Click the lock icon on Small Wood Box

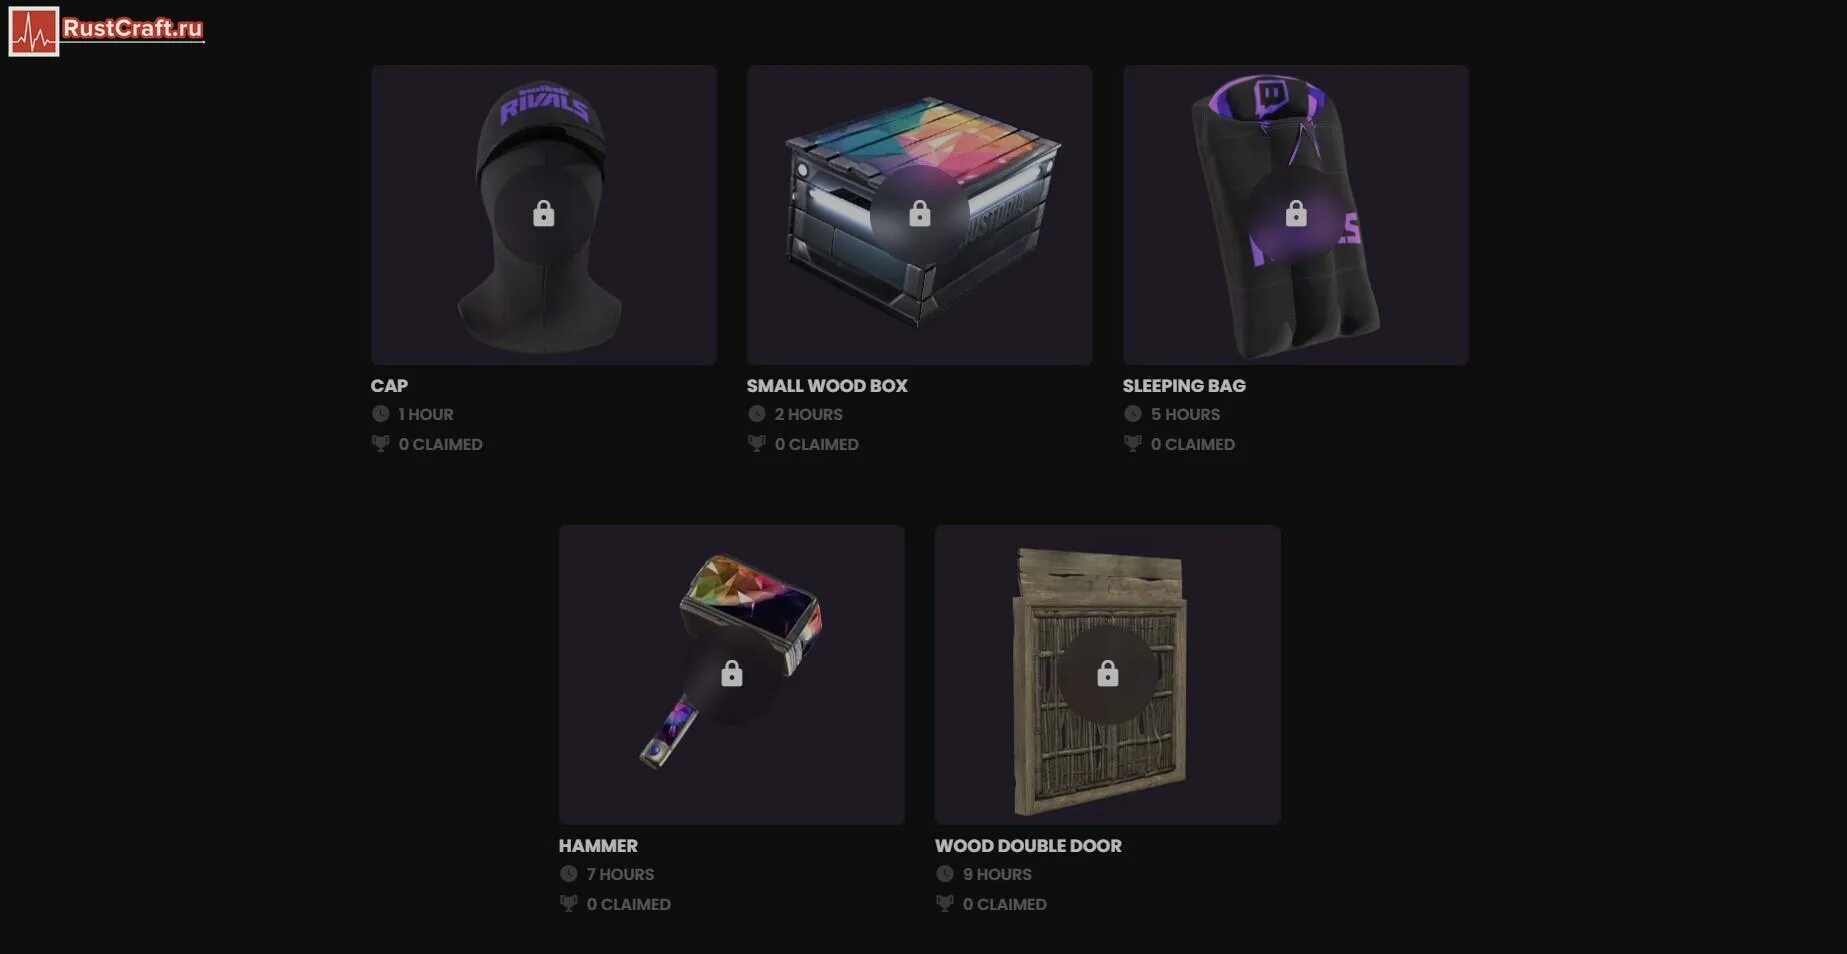[919, 214]
